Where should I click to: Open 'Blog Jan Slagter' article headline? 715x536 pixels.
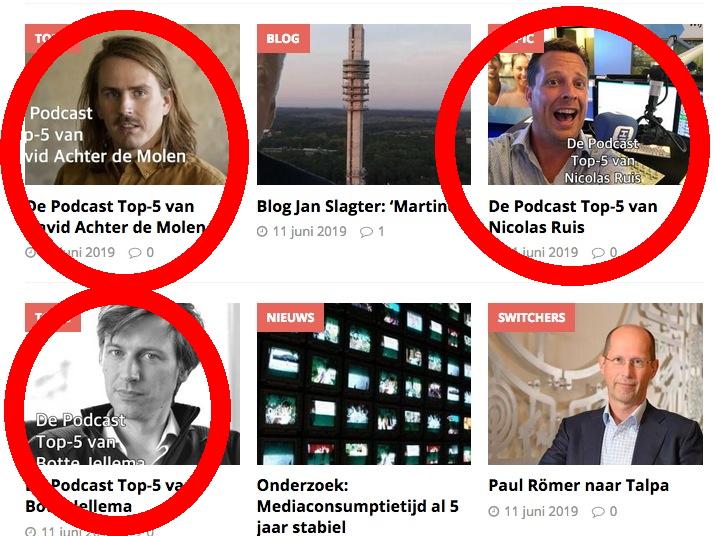click(x=354, y=207)
